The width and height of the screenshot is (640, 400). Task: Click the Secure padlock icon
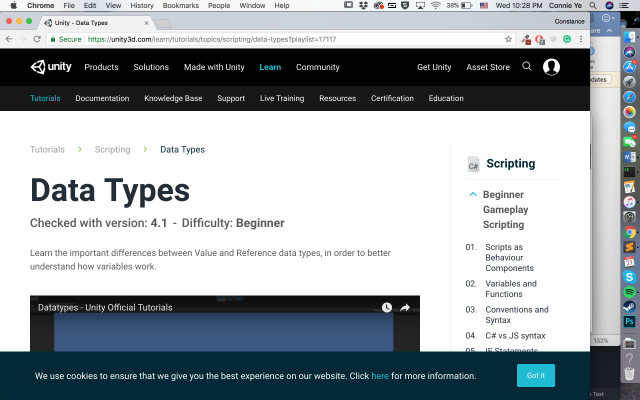(53, 39)
